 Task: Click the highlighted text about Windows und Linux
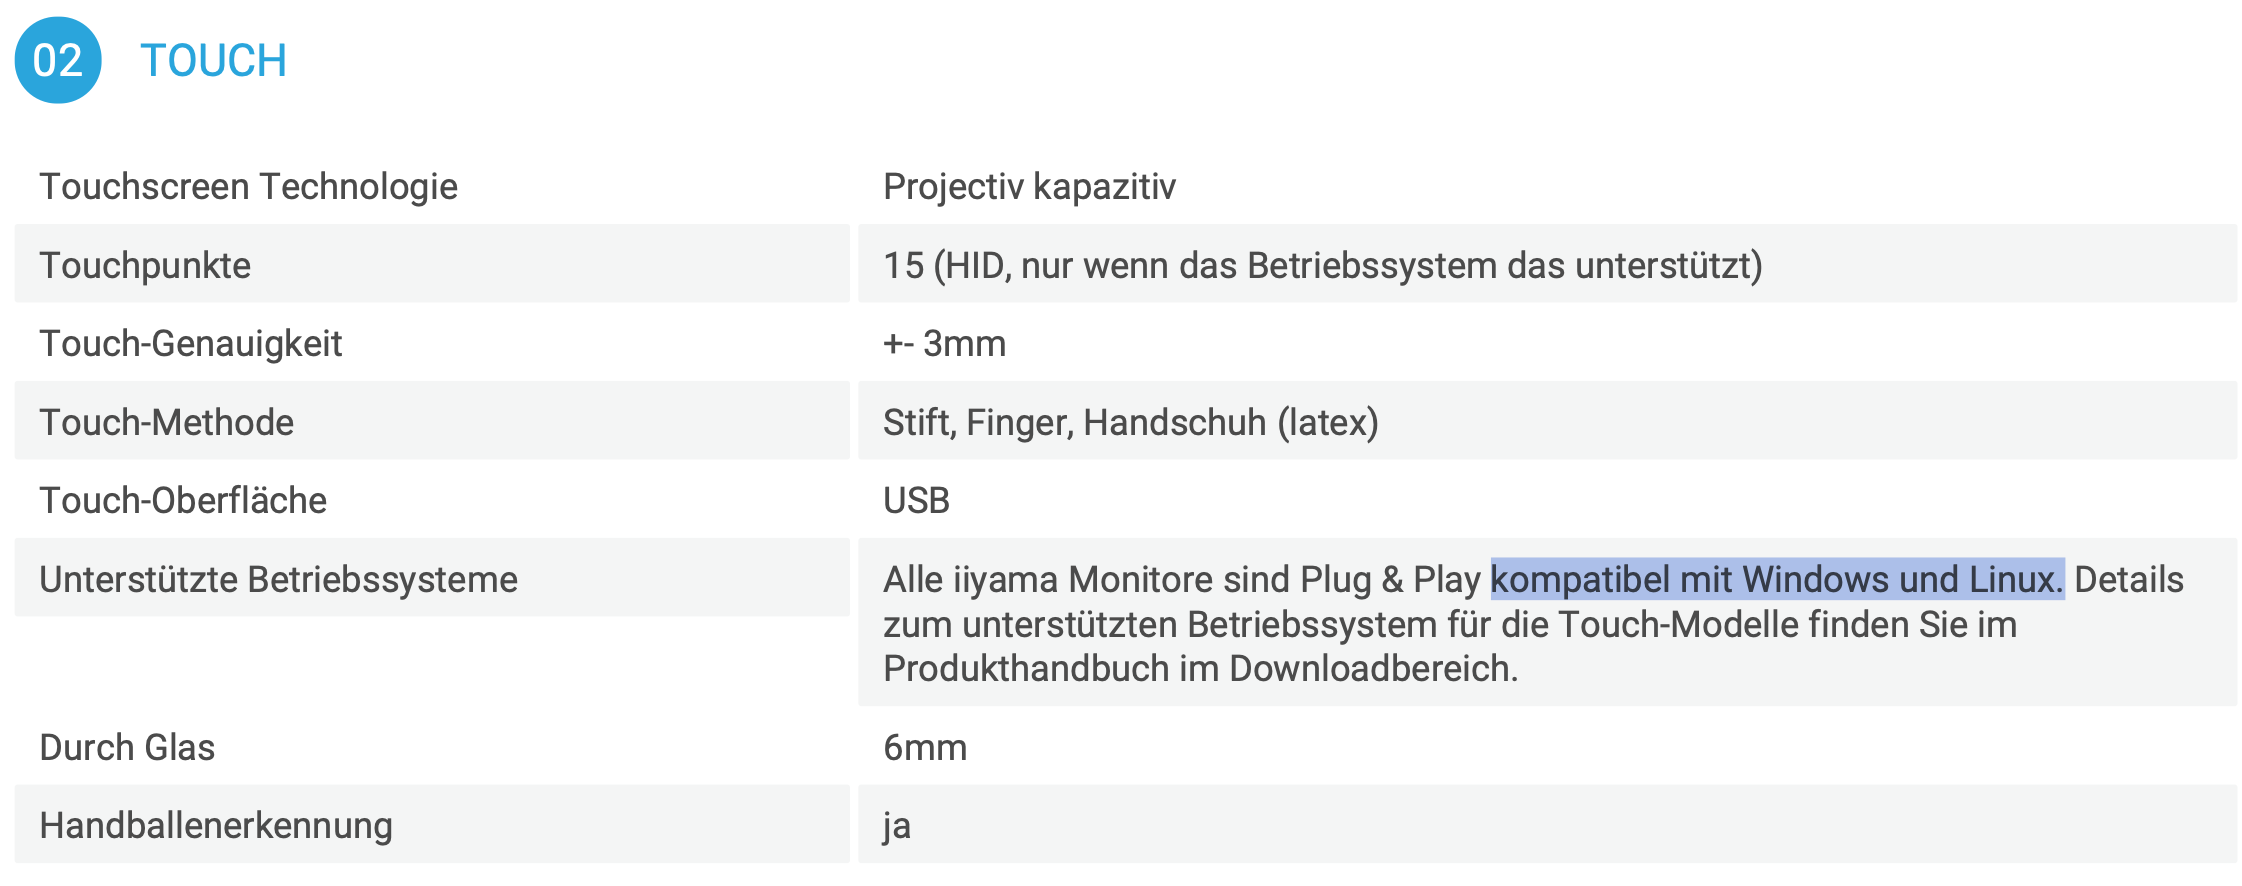click(x=1776, y=580)
